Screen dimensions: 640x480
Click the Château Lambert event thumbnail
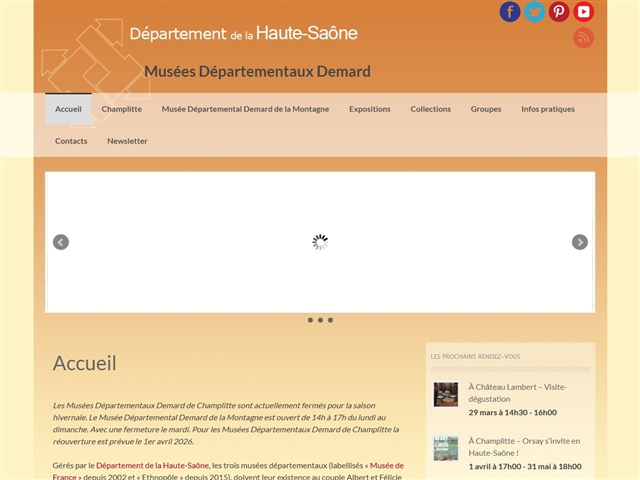pyautogui.click(x=446, y=394)
